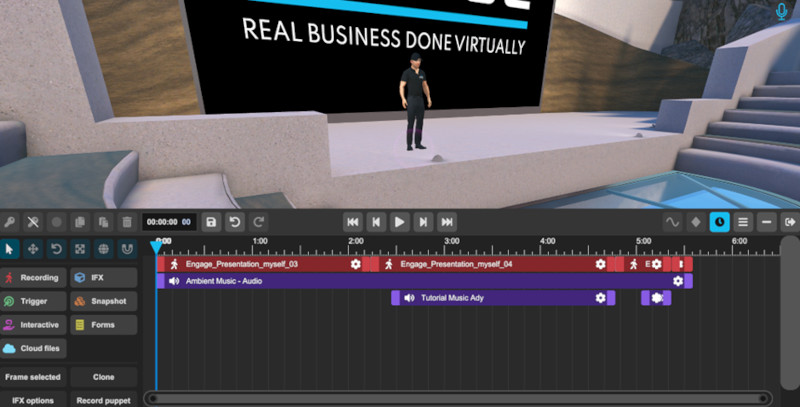
Task: Open the Snapshot category
Action: tap(103, 301)
